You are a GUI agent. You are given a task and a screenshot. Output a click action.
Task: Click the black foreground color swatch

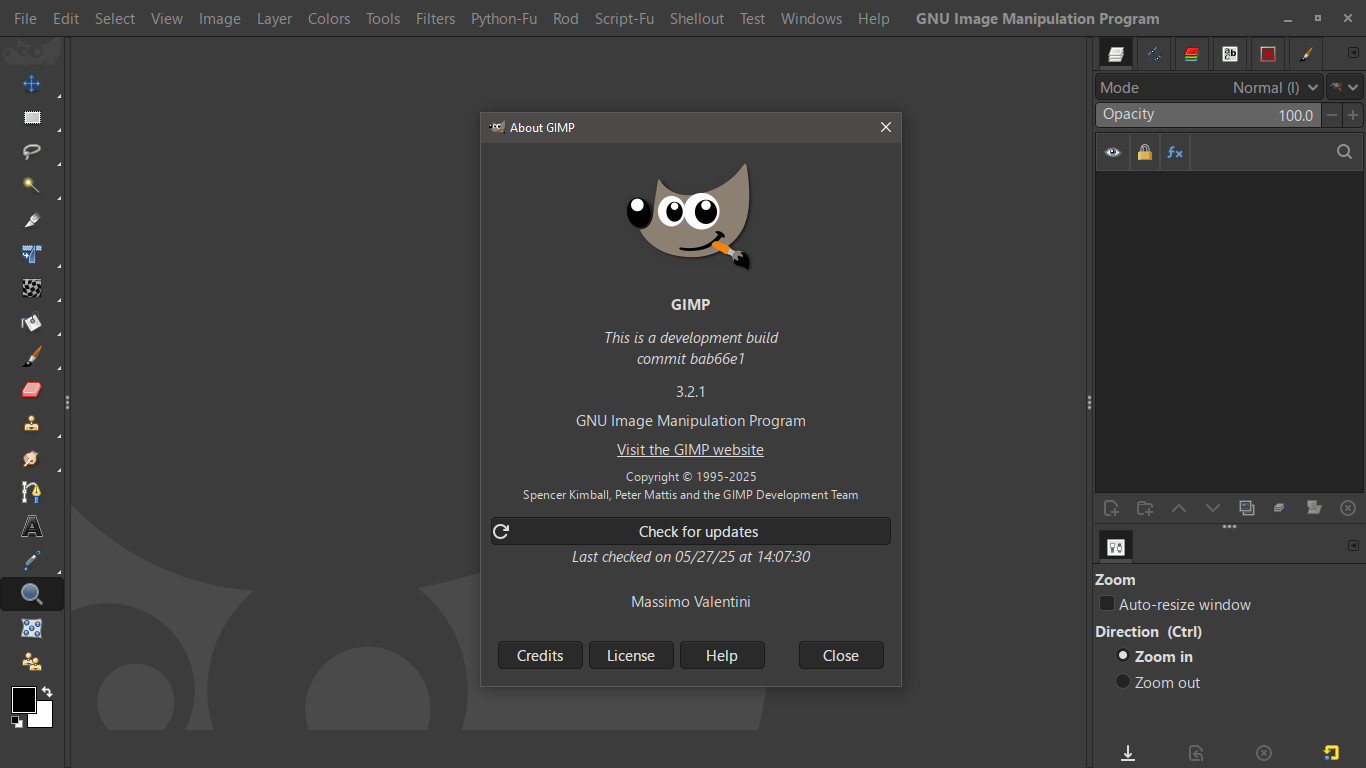click(23, 699)
